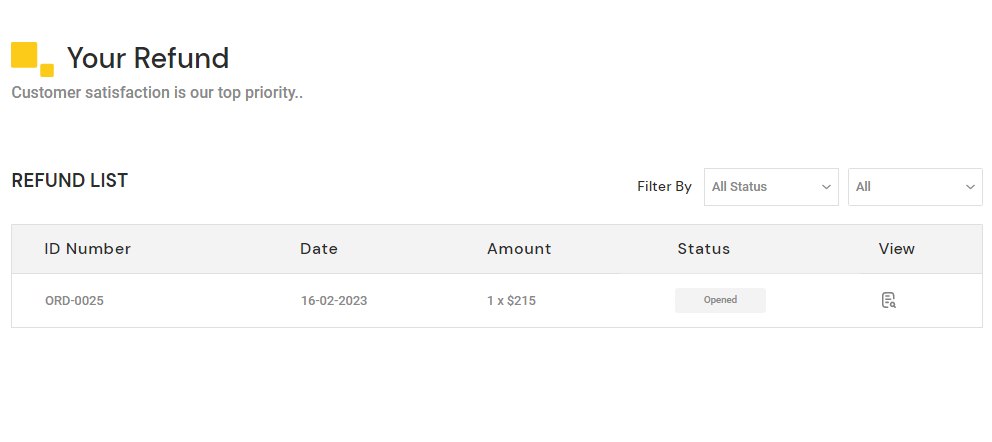Open the second filter dropdown labeled All

click(914, 187)
